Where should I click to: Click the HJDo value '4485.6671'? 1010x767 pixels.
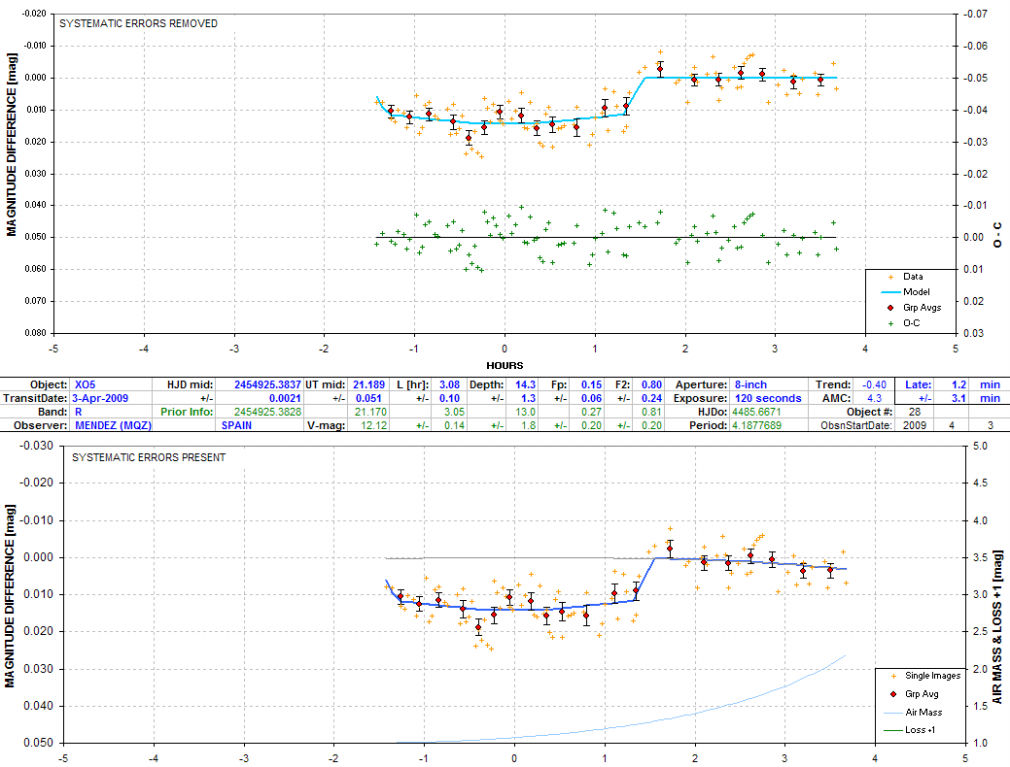[x=757, y=412]
